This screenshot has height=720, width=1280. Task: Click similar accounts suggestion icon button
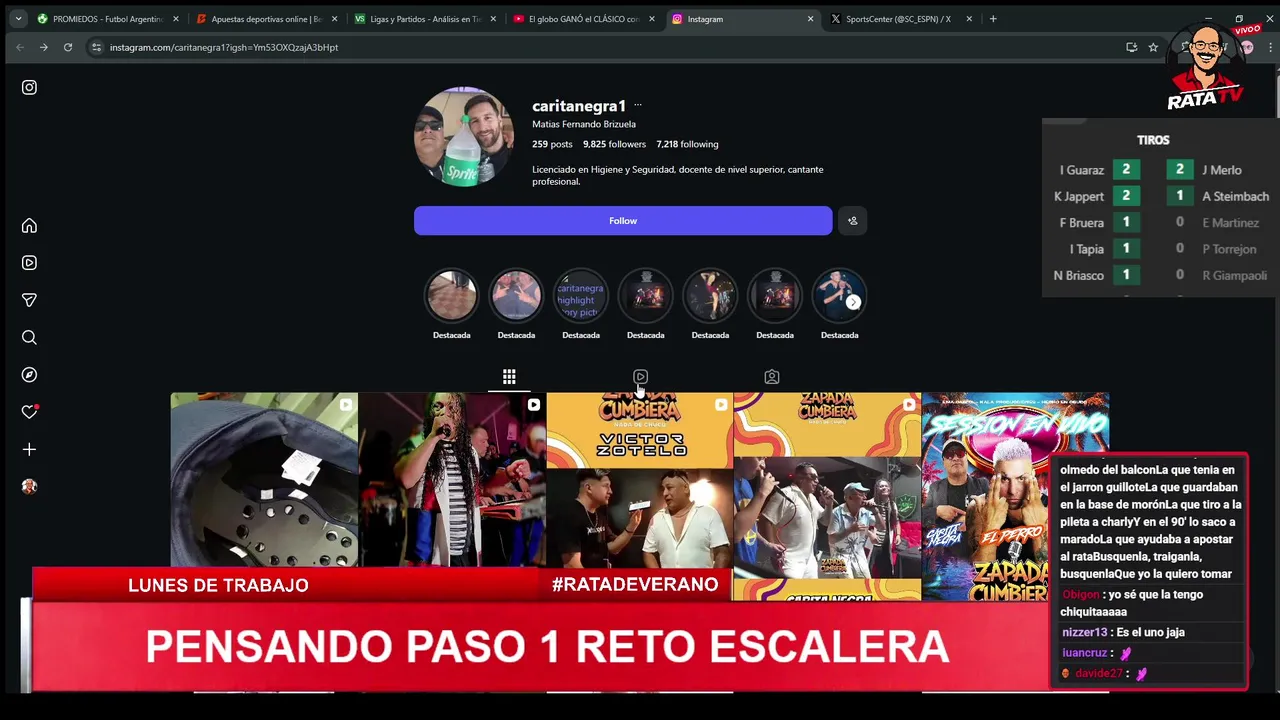coord(852,221)
